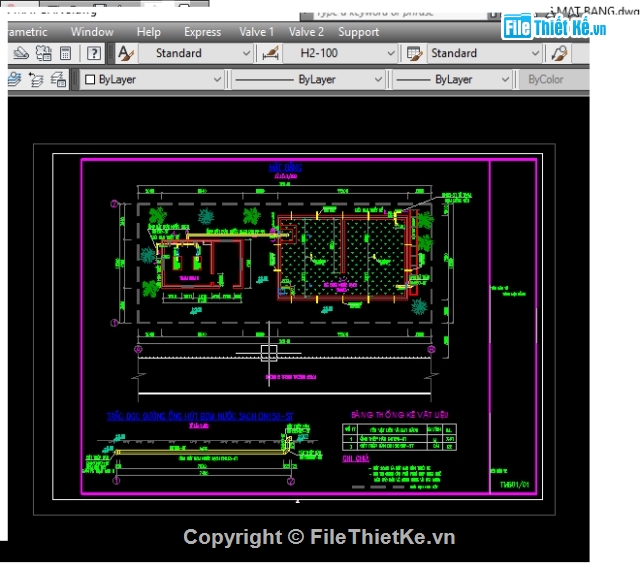Click the green hatched water tank plan
This screenshot has width=640, height=566.
pyautogui.click(x=343, y=257)
